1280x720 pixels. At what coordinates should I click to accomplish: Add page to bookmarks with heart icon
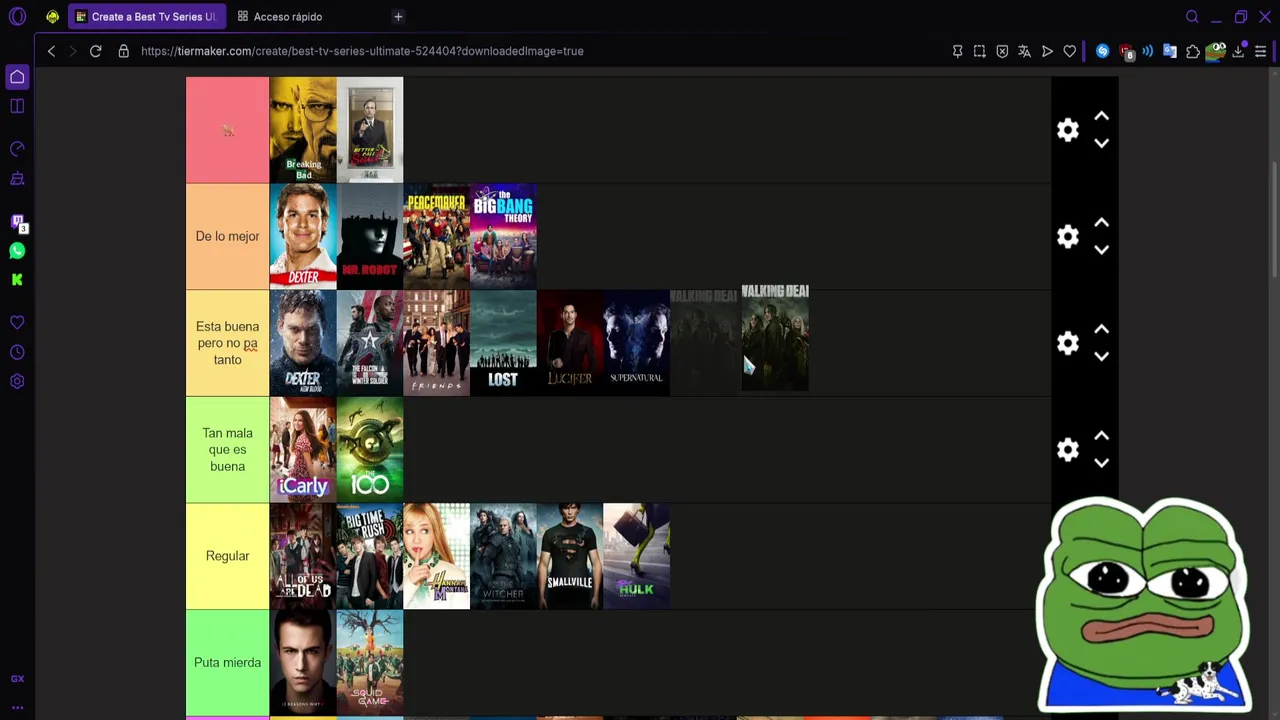tap(1069, 51)
